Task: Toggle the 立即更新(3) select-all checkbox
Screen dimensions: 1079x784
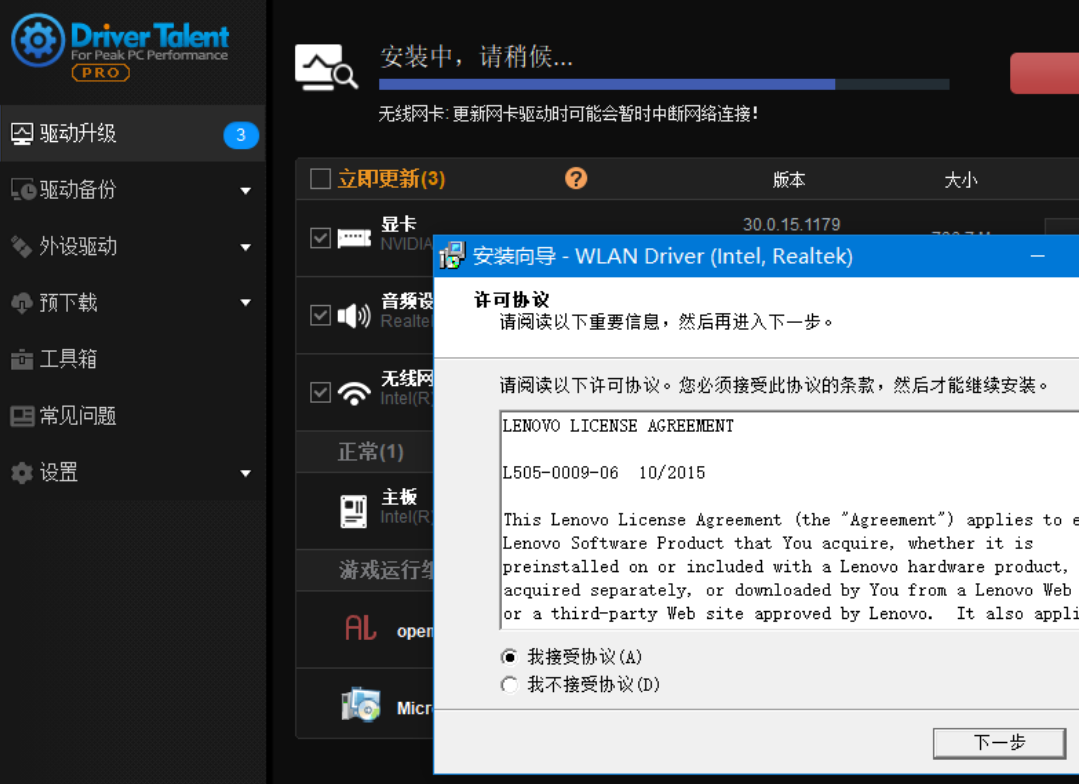Action: pyautogui.click(x=321, y=179)
